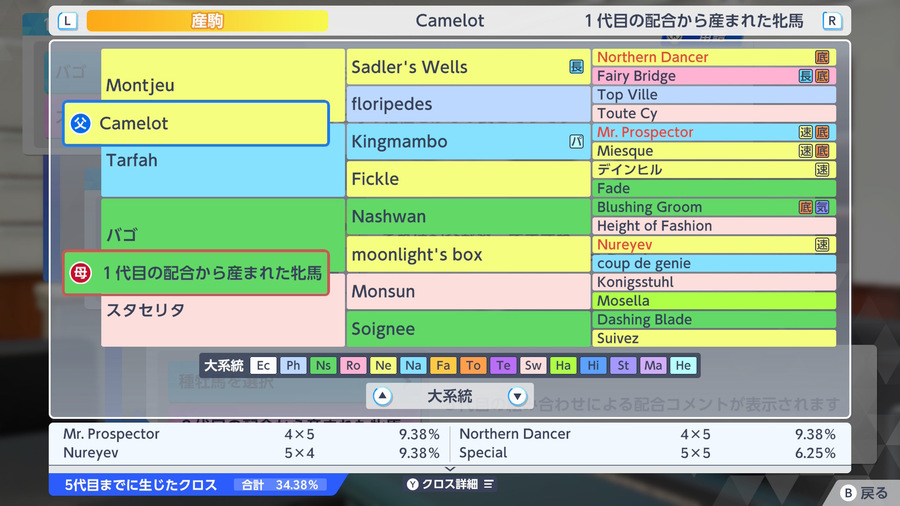Select the To lineage swatch

coord(473,365)
